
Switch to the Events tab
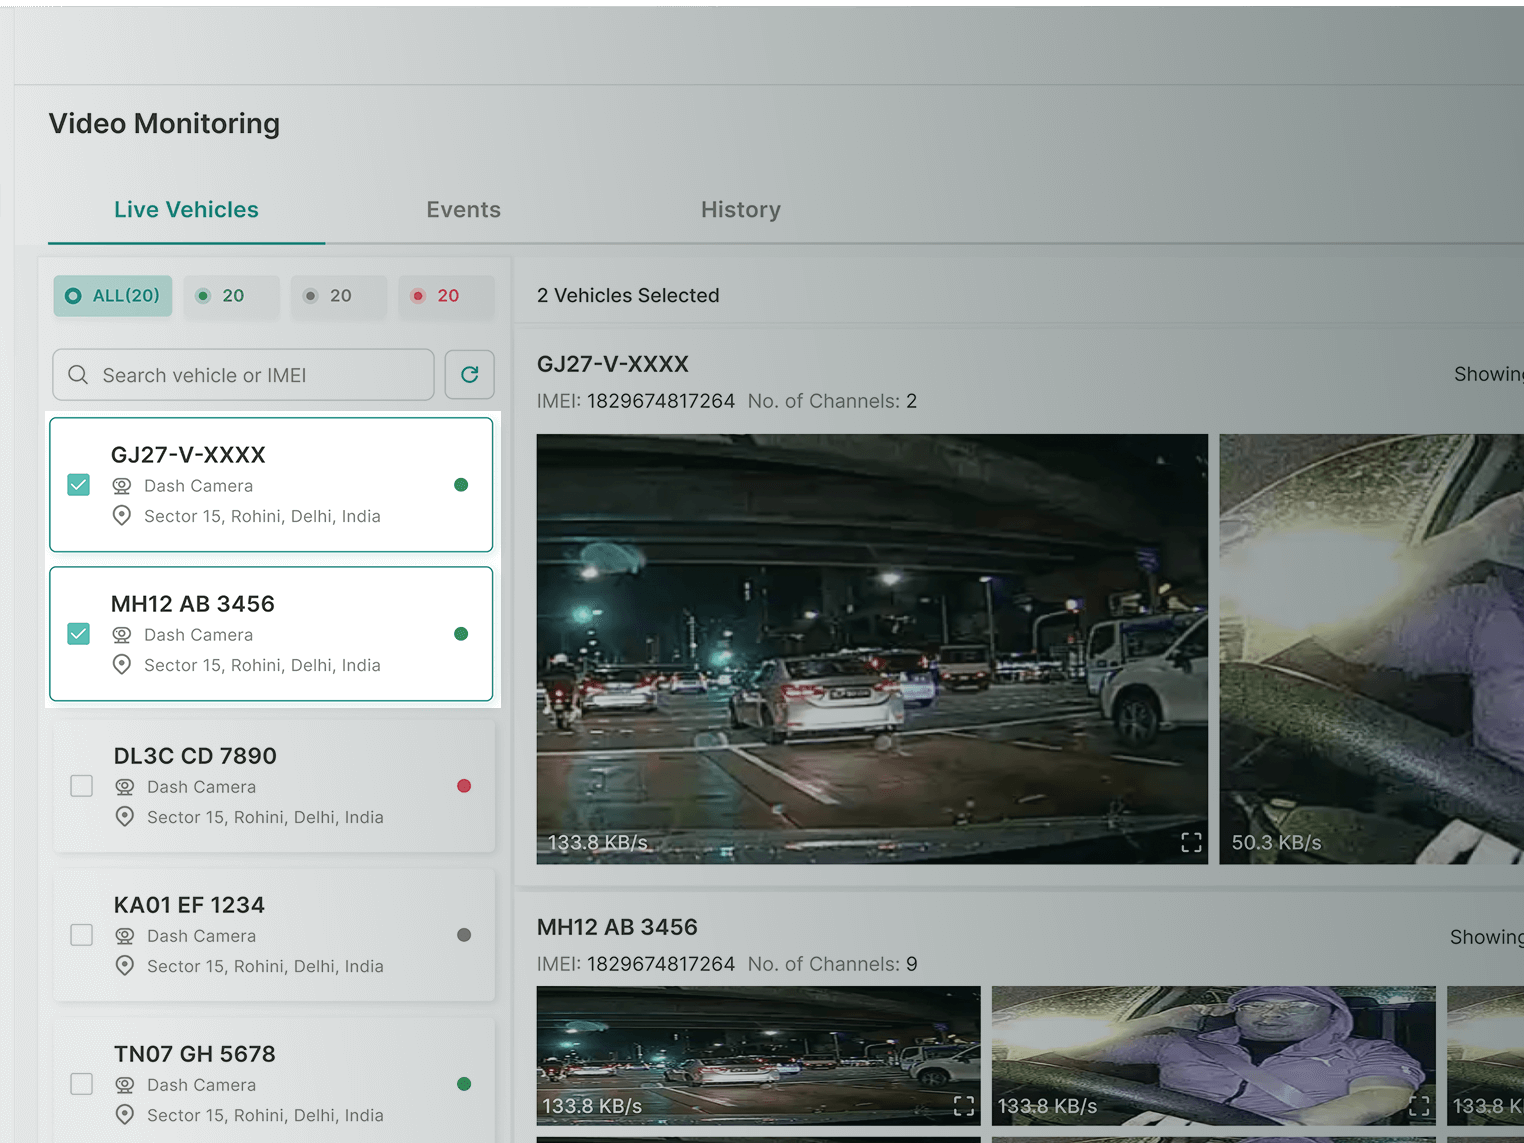[x=463, y=210]
